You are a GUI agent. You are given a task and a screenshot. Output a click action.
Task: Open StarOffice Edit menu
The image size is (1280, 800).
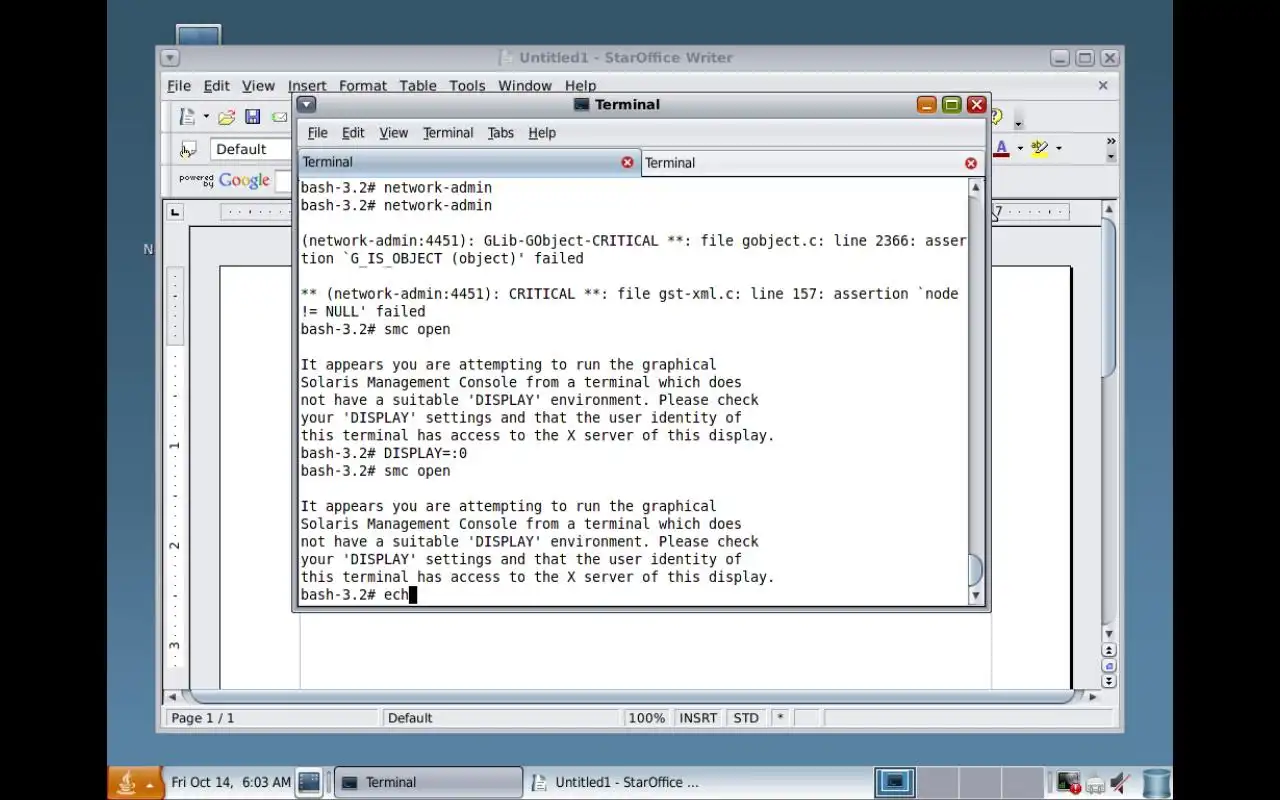point(217,86)
